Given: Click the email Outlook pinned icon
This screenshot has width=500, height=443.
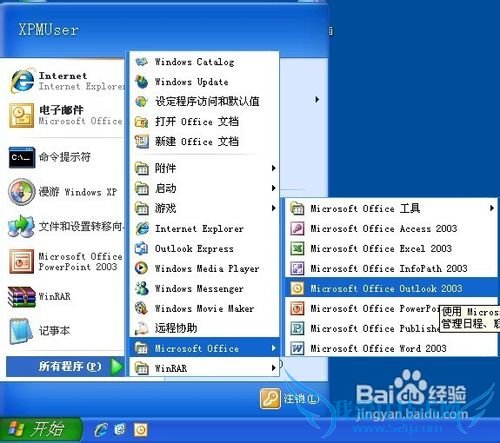Looking at the screenshot, I should click(x=21, y=115).
